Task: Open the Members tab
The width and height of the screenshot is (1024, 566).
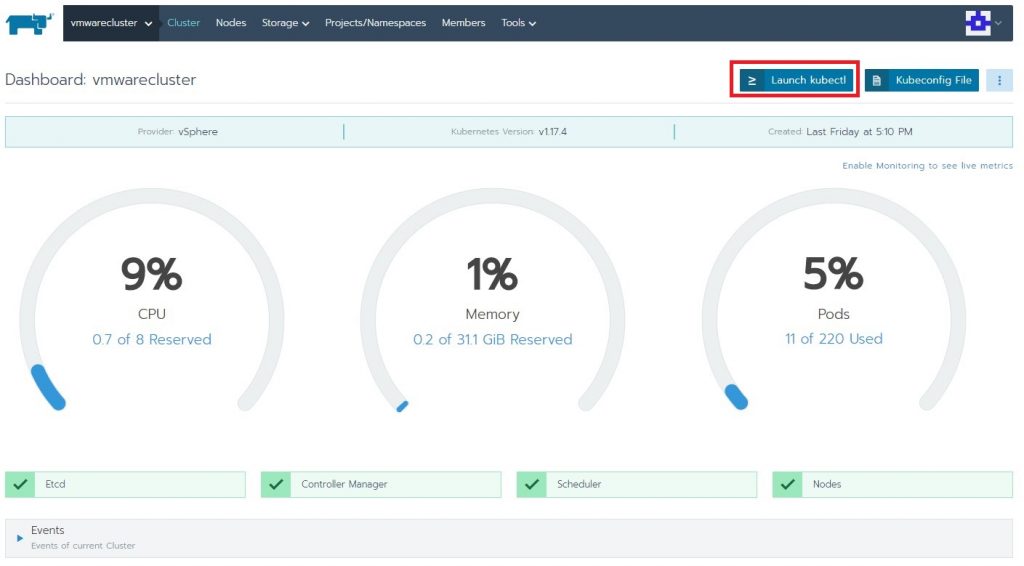Action: [464, 23]
